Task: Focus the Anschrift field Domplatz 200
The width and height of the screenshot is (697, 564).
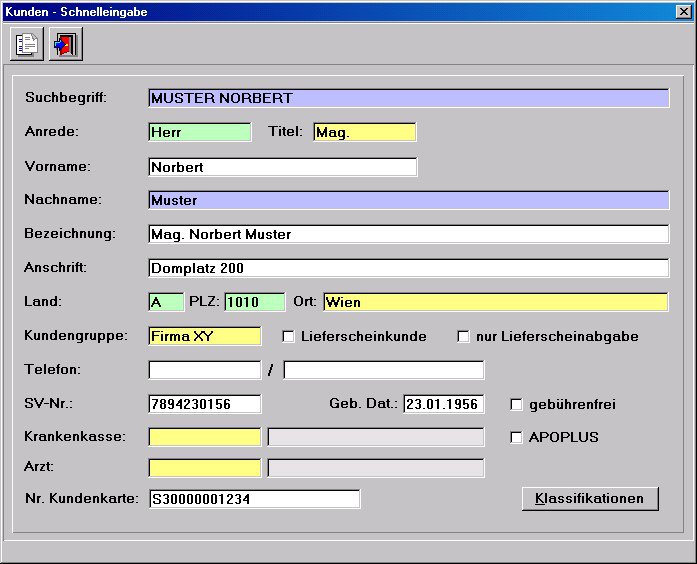Action: pos(409,268)
